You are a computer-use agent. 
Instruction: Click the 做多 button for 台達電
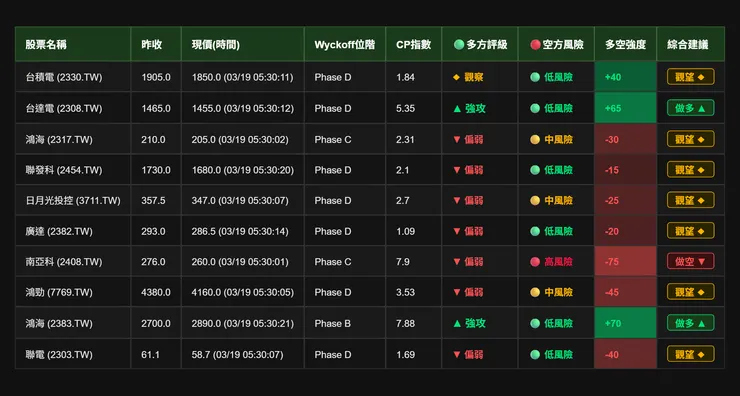(690, 108)
